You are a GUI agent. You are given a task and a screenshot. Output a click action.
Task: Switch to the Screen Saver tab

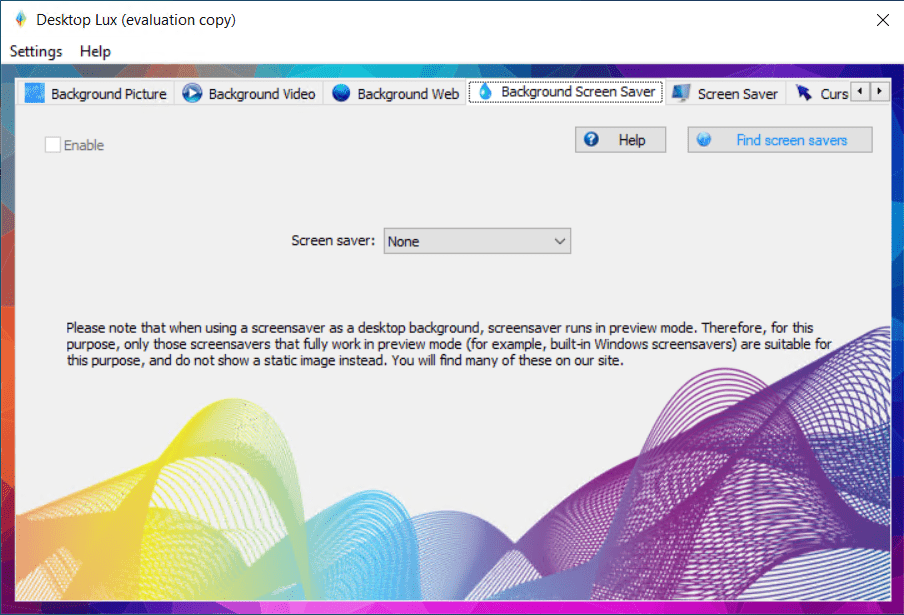pos(725,93)
